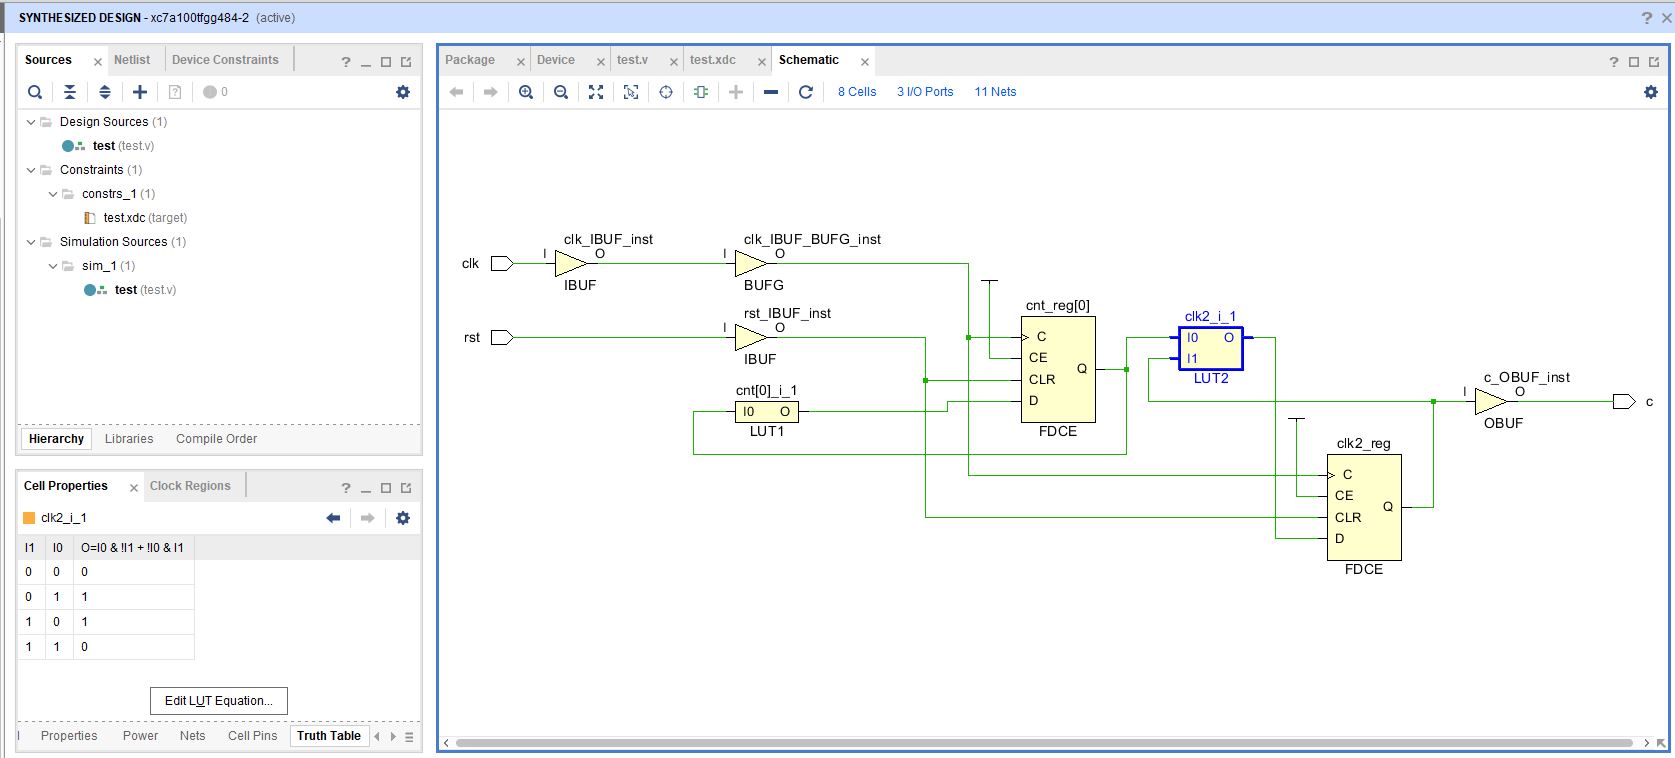Collapse Design Sources tree node
This screenshot has height=758, width=1675.
coord(31,122)
